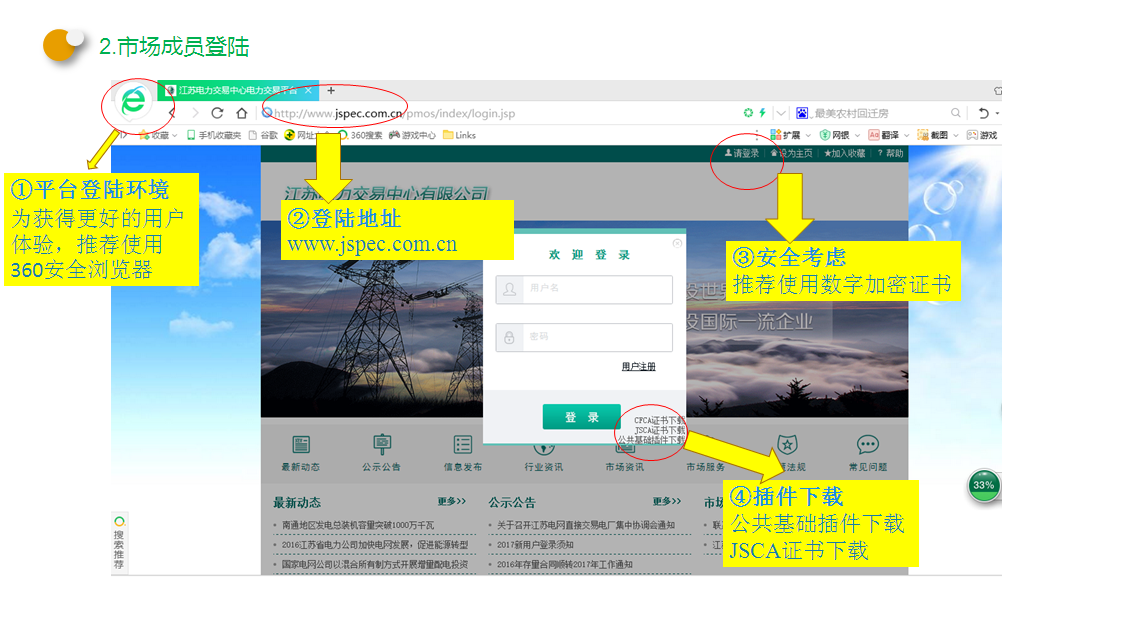
Task: Click the 33% green circle indicator
Action: [984, 485]
